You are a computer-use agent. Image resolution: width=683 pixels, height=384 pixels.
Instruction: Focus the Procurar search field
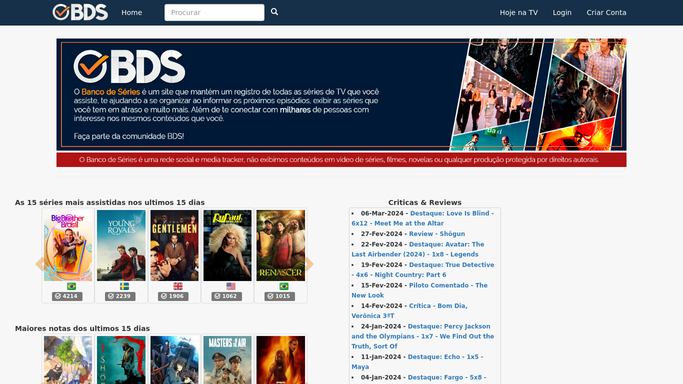click(214, 13)
